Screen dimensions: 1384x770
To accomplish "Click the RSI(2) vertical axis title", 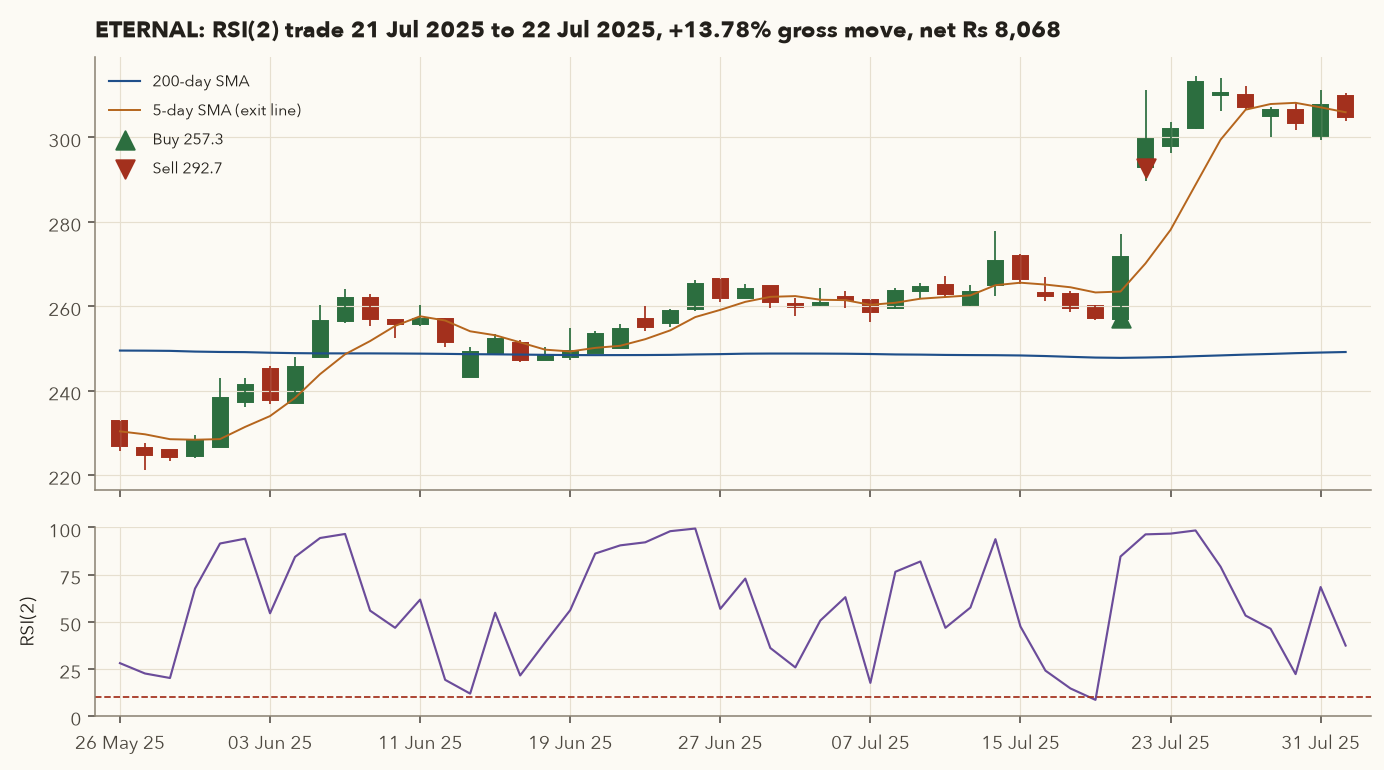I will [x=28, y=622].
